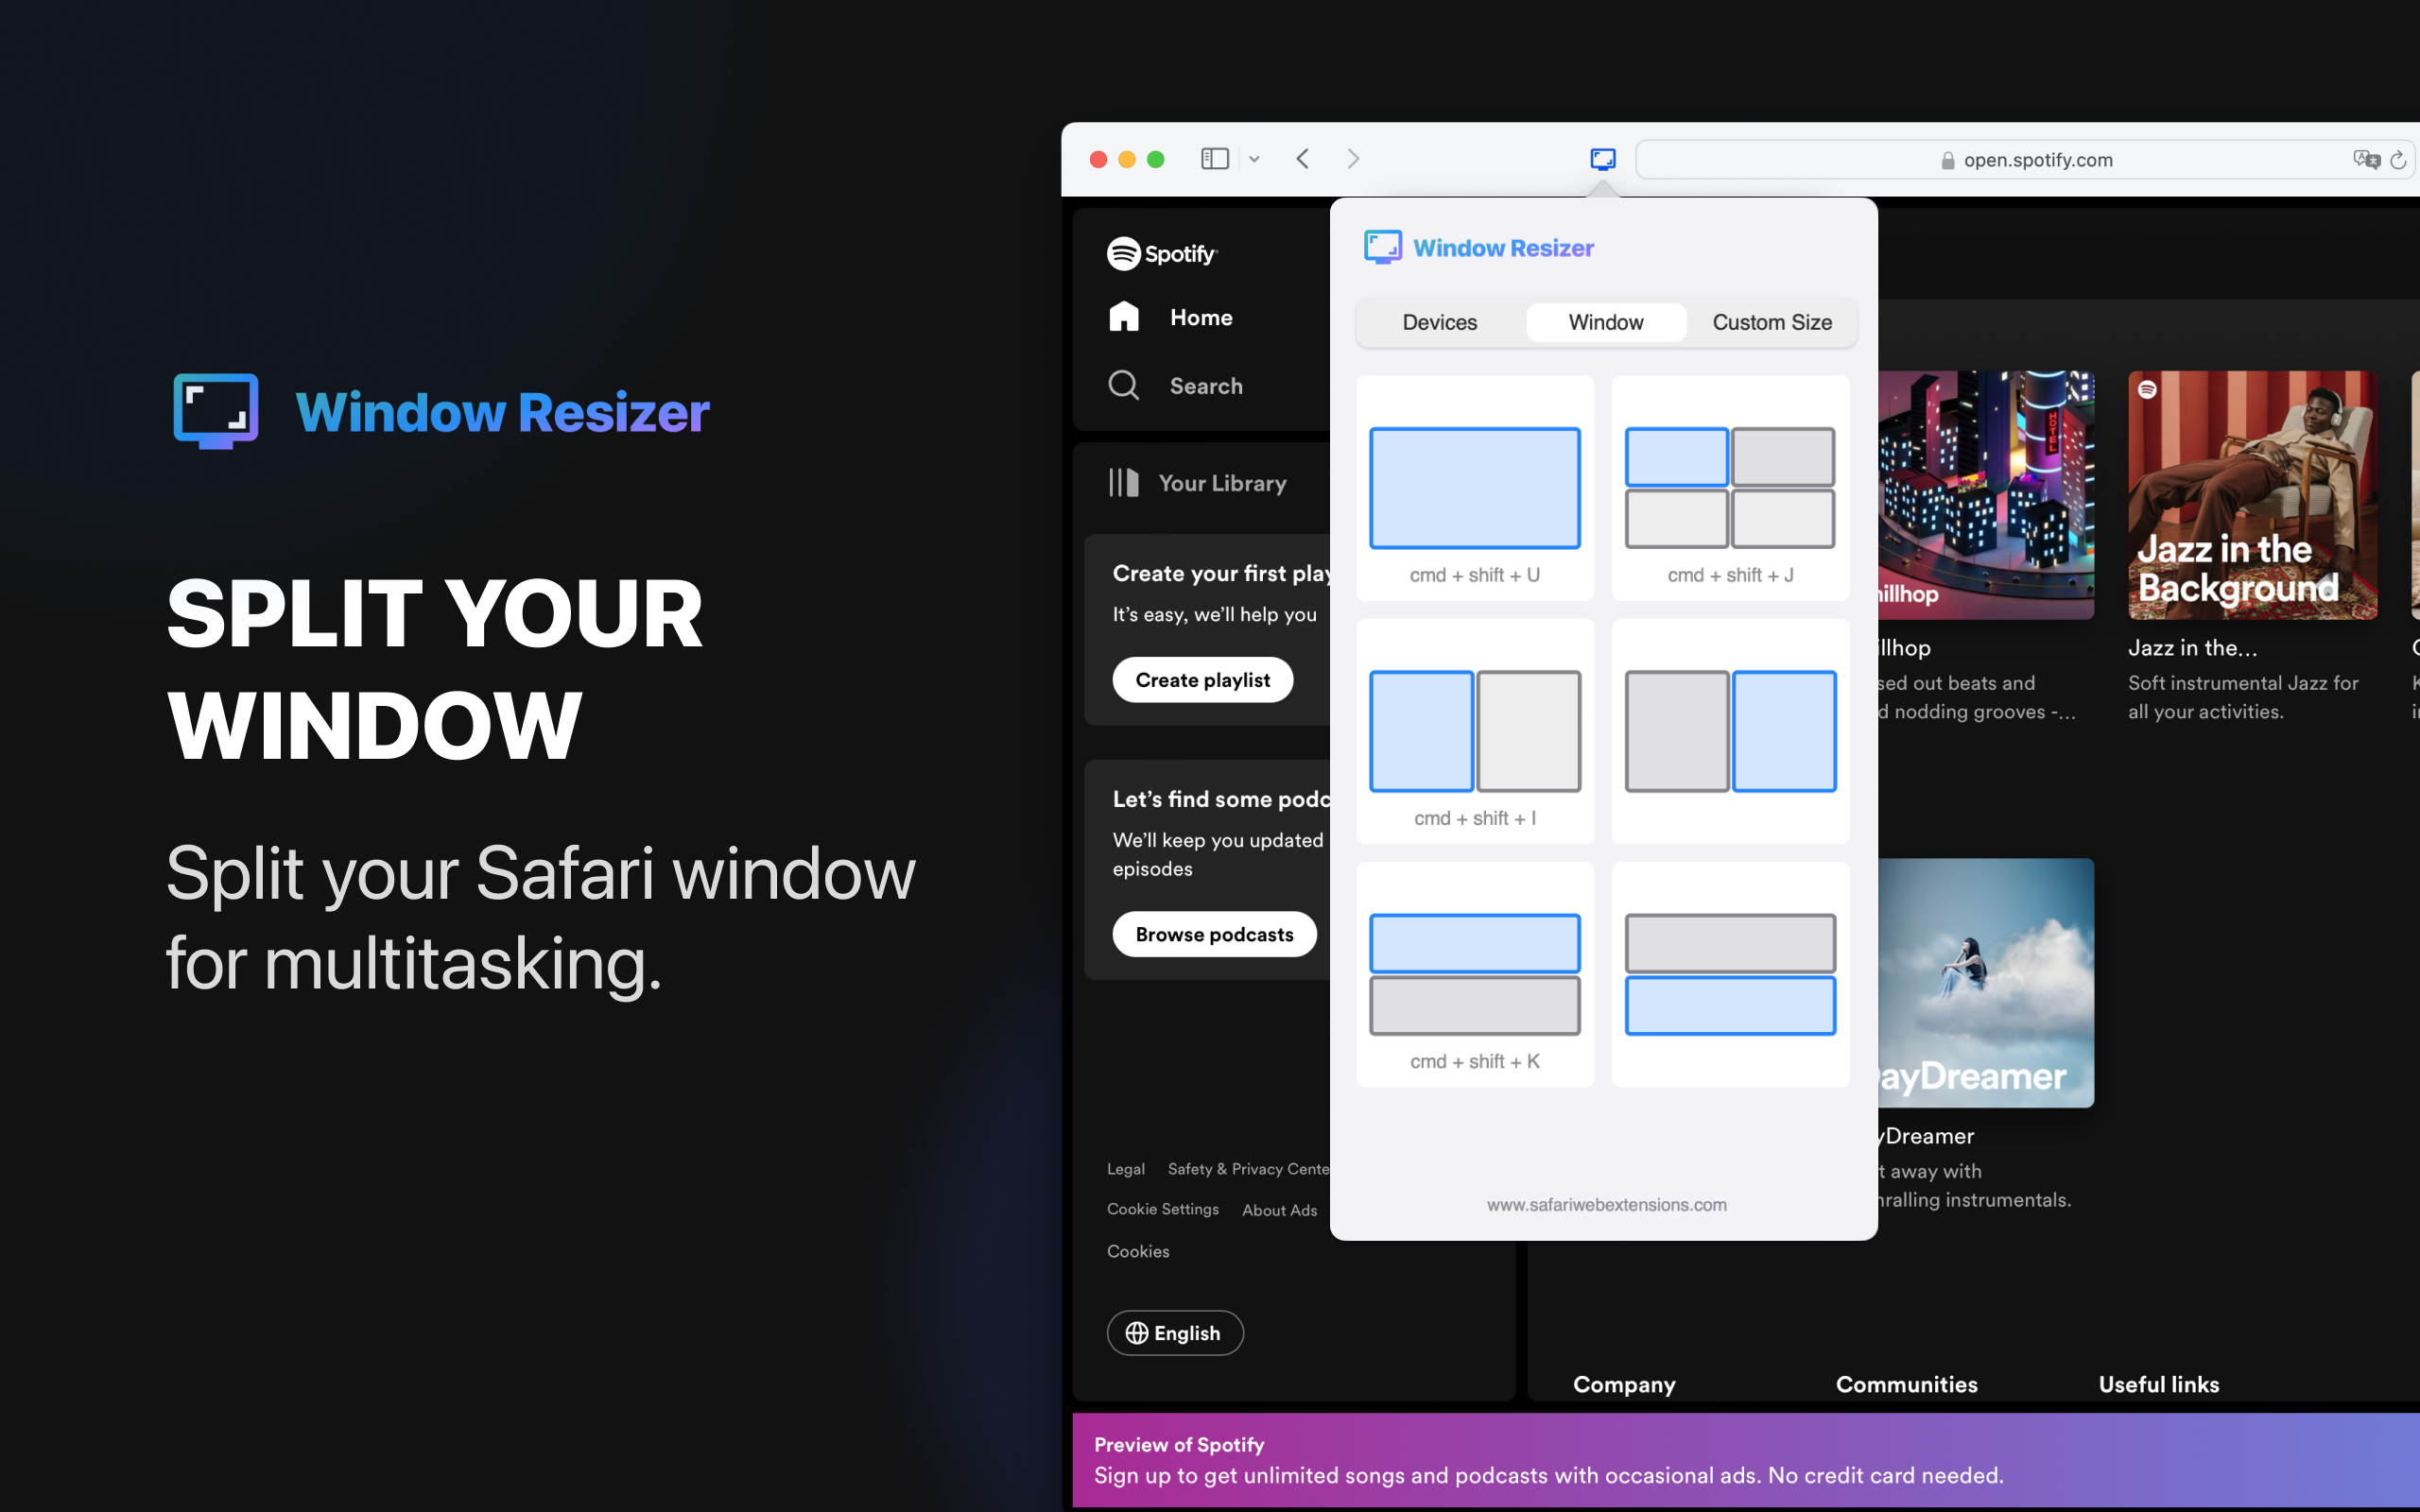Click the globe icon in English button

[x=1137, y=1333]
